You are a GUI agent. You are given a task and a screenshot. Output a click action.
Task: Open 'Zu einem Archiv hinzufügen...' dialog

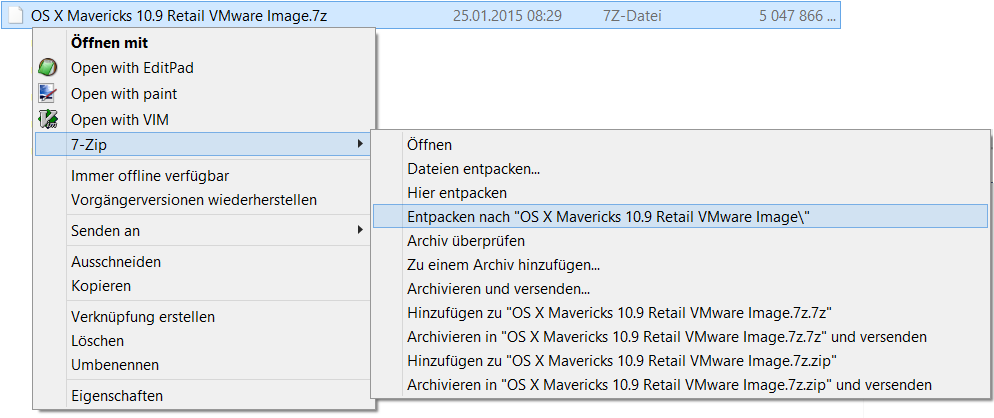503,265
